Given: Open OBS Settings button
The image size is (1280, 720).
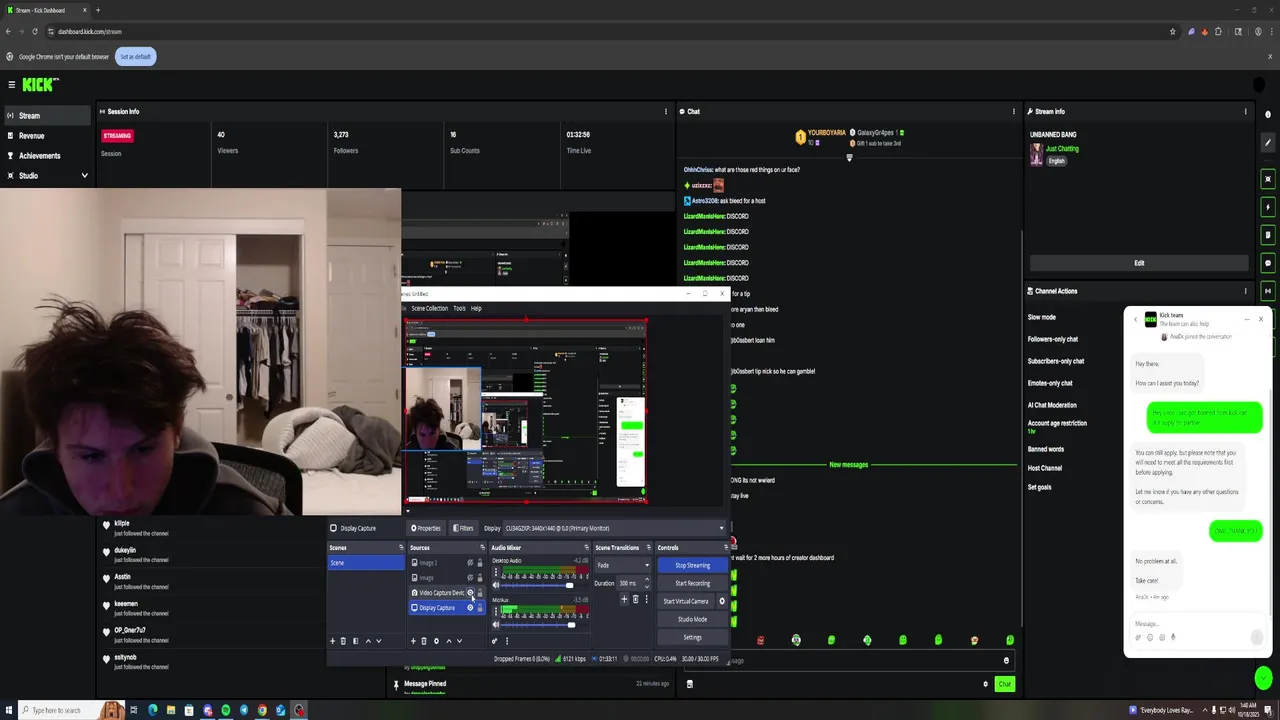Looking at the screenshot, I should pyautogui.click(x=692, y=637).
